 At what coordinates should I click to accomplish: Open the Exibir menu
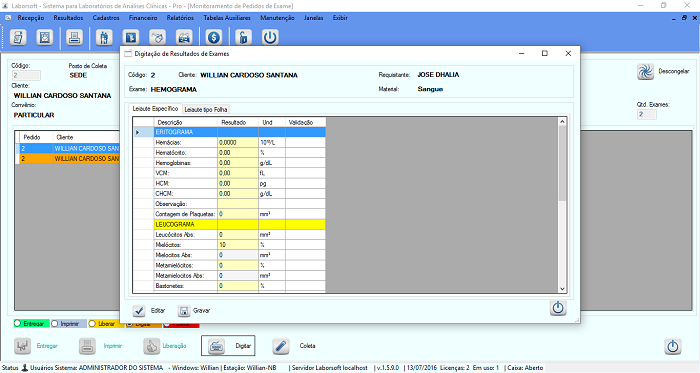point(340,18)
